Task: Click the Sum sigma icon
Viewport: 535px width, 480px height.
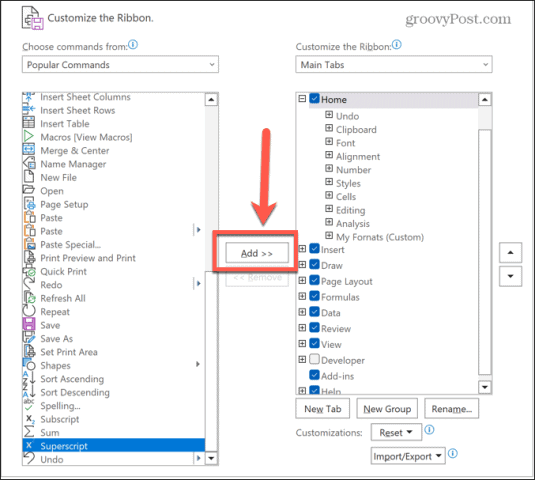Action: 29,432
